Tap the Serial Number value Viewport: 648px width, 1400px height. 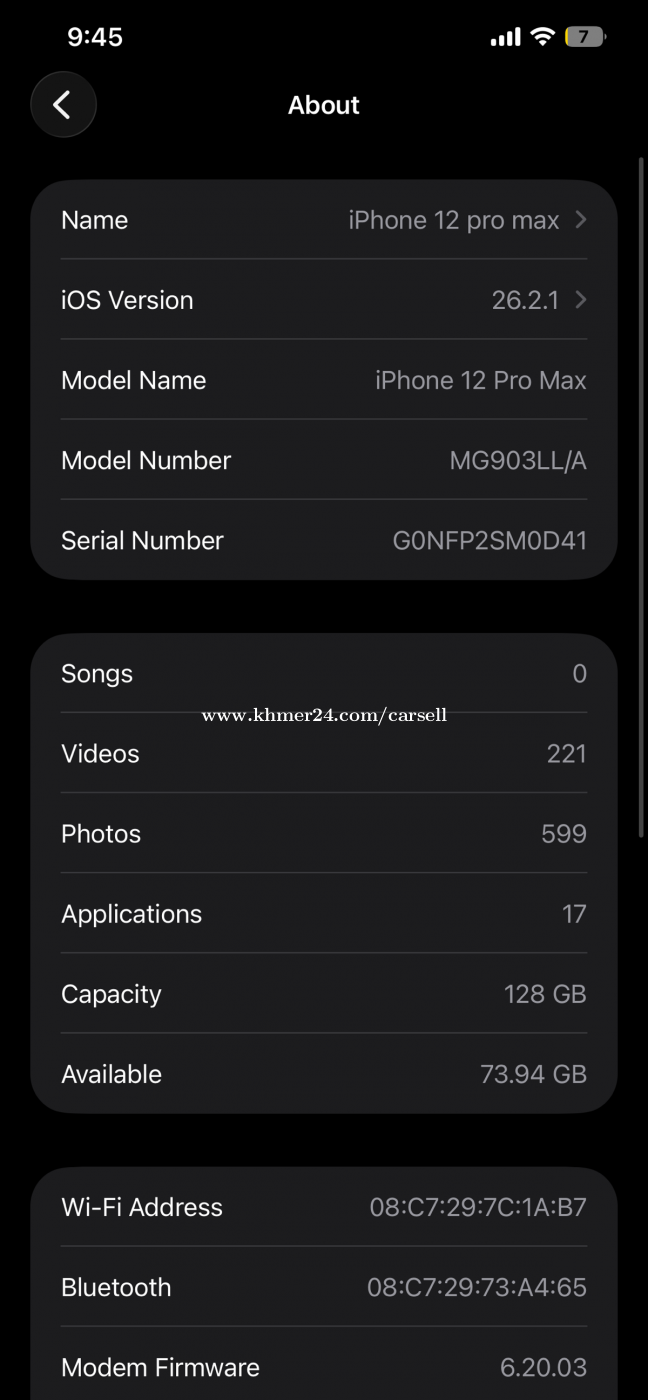pyautogui.click(x=489, y=540)
